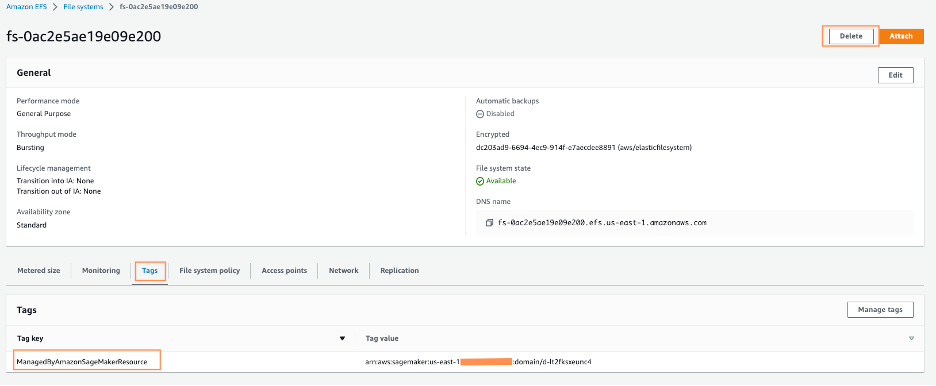Viewport: 936px width, 386px height.
Task: Click the orange Attach button
Action: click(901, 36)
